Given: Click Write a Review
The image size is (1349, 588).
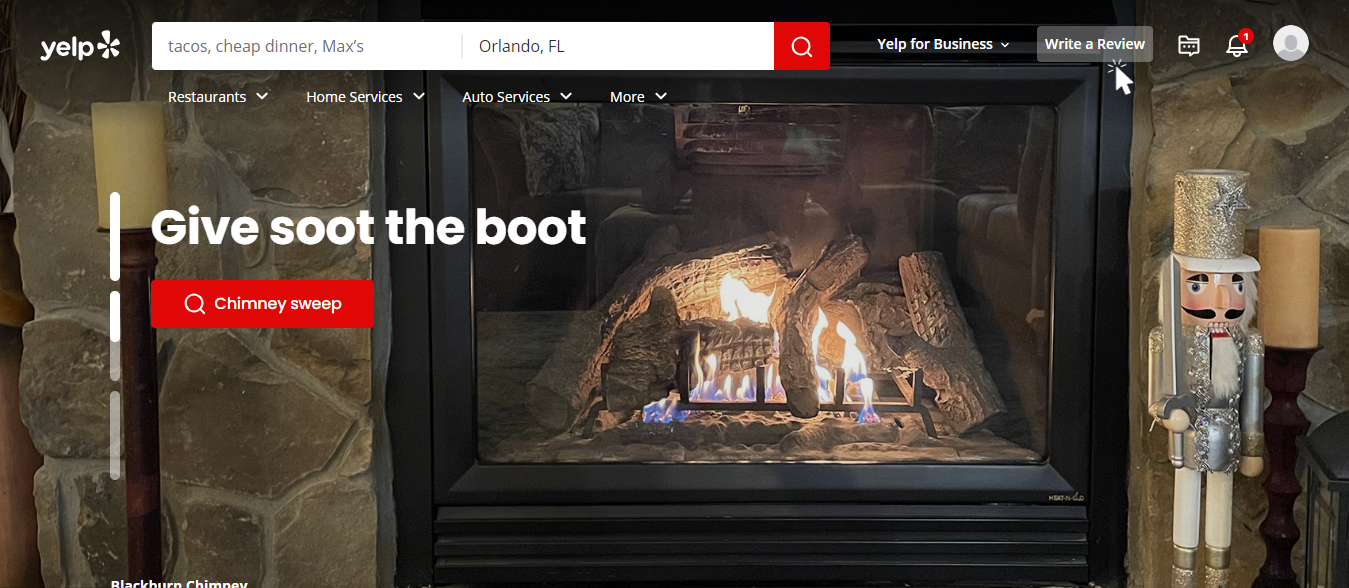Looking at the screenshot, I should [1095, 44].
